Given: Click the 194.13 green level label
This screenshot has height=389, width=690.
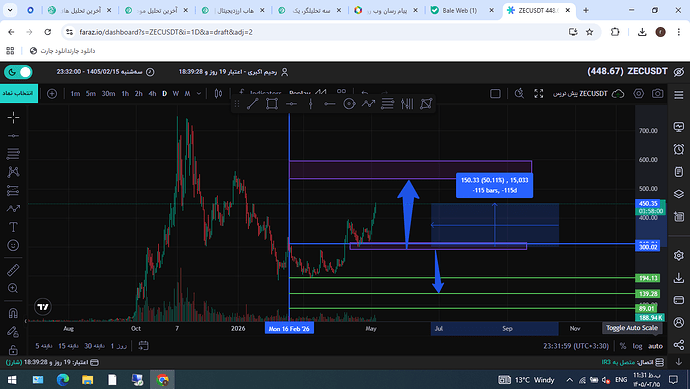Looking at the screenshot, I should point(648,278).
